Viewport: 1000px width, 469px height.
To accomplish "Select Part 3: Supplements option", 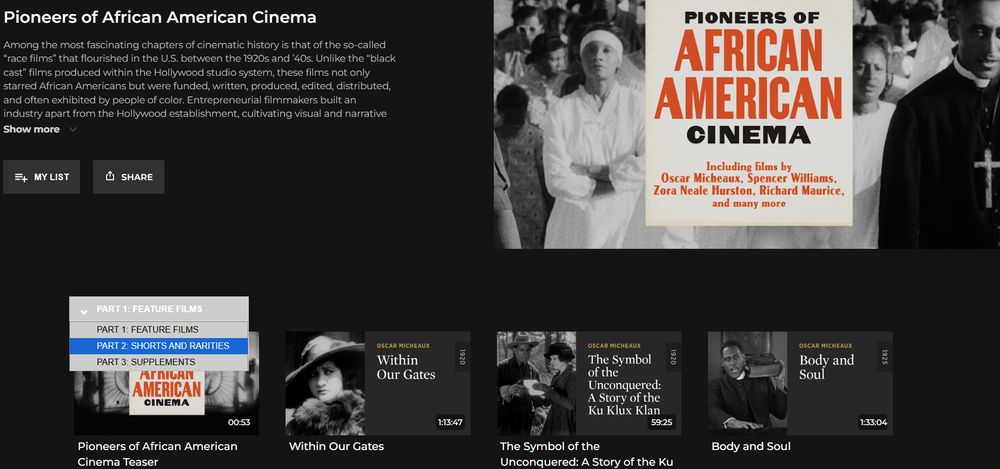I will click(159, 362).
